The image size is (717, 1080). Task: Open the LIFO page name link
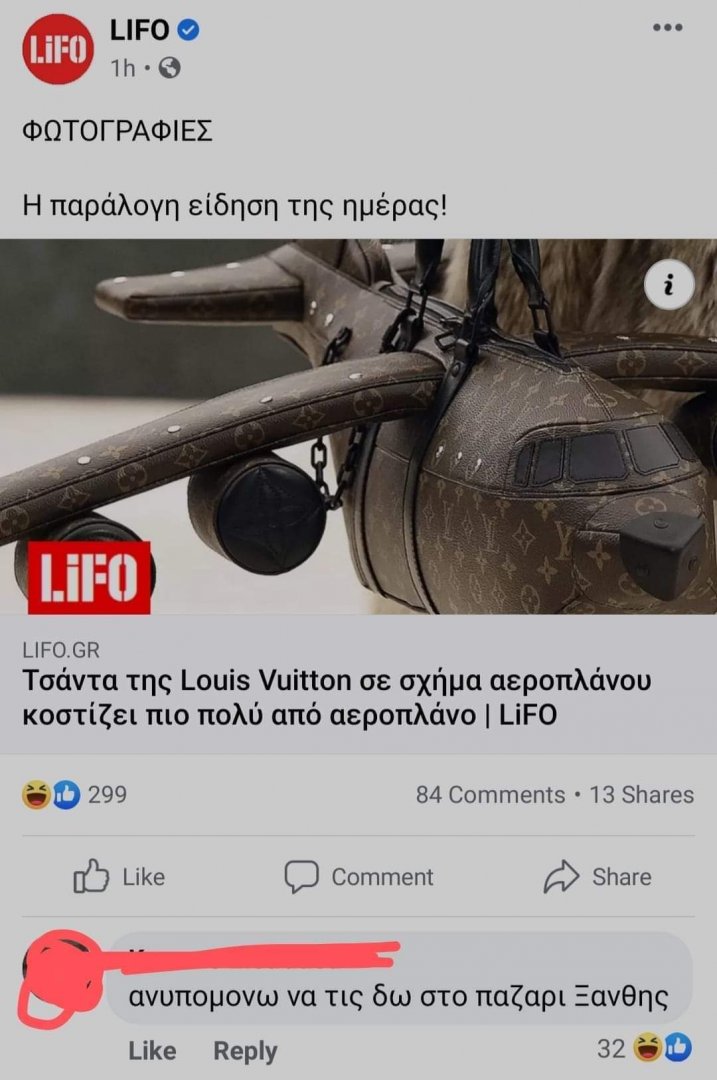point(139,30)
